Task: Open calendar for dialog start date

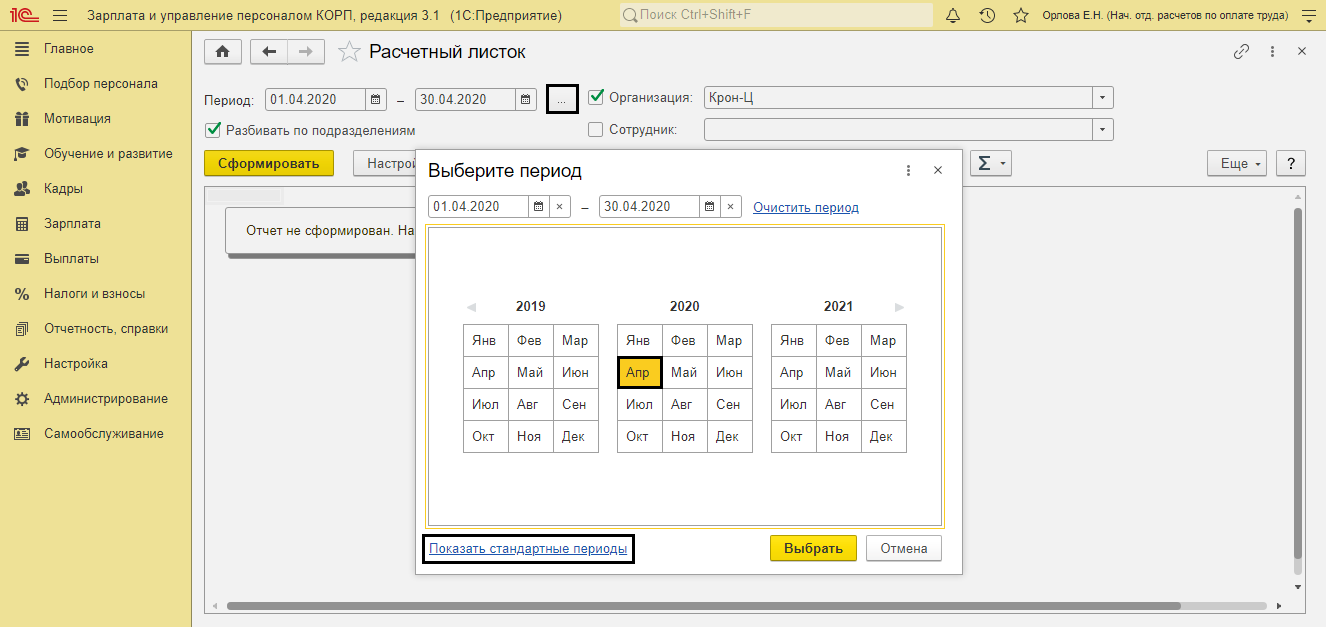Action: (538, 207)
